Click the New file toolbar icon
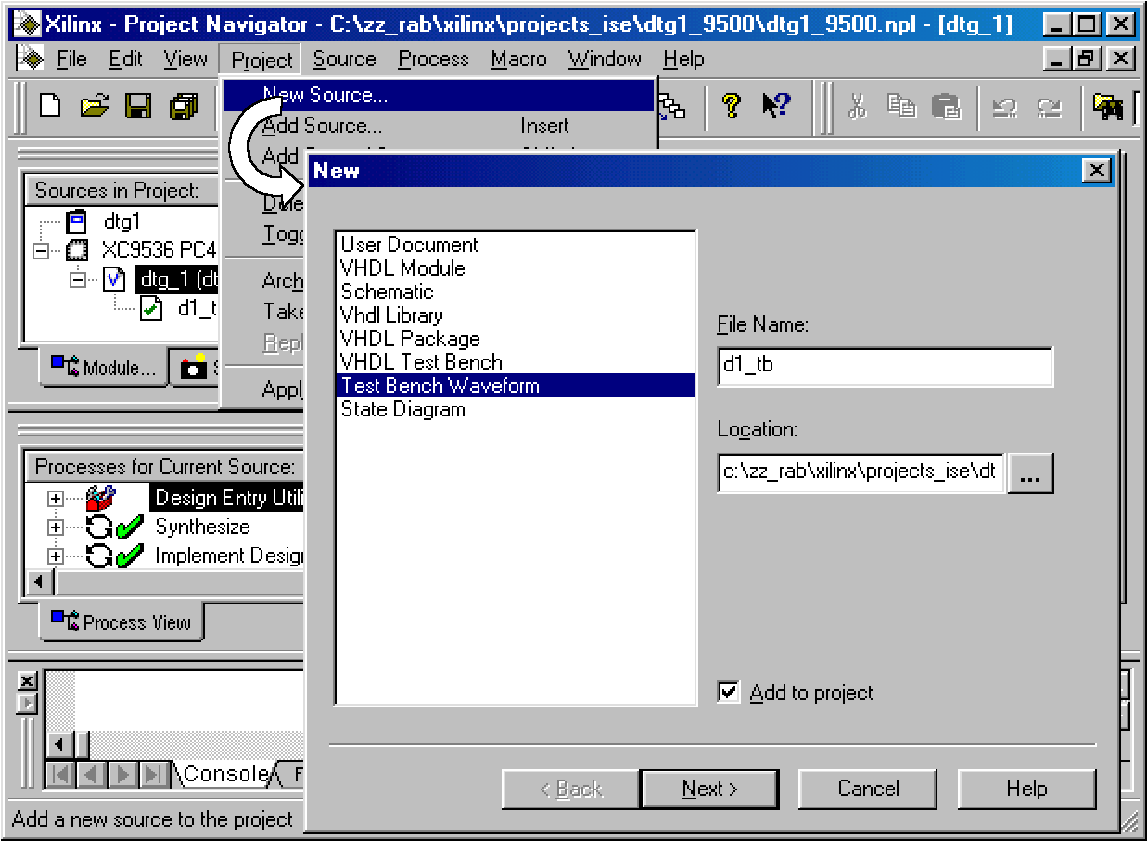 [51, 105]
